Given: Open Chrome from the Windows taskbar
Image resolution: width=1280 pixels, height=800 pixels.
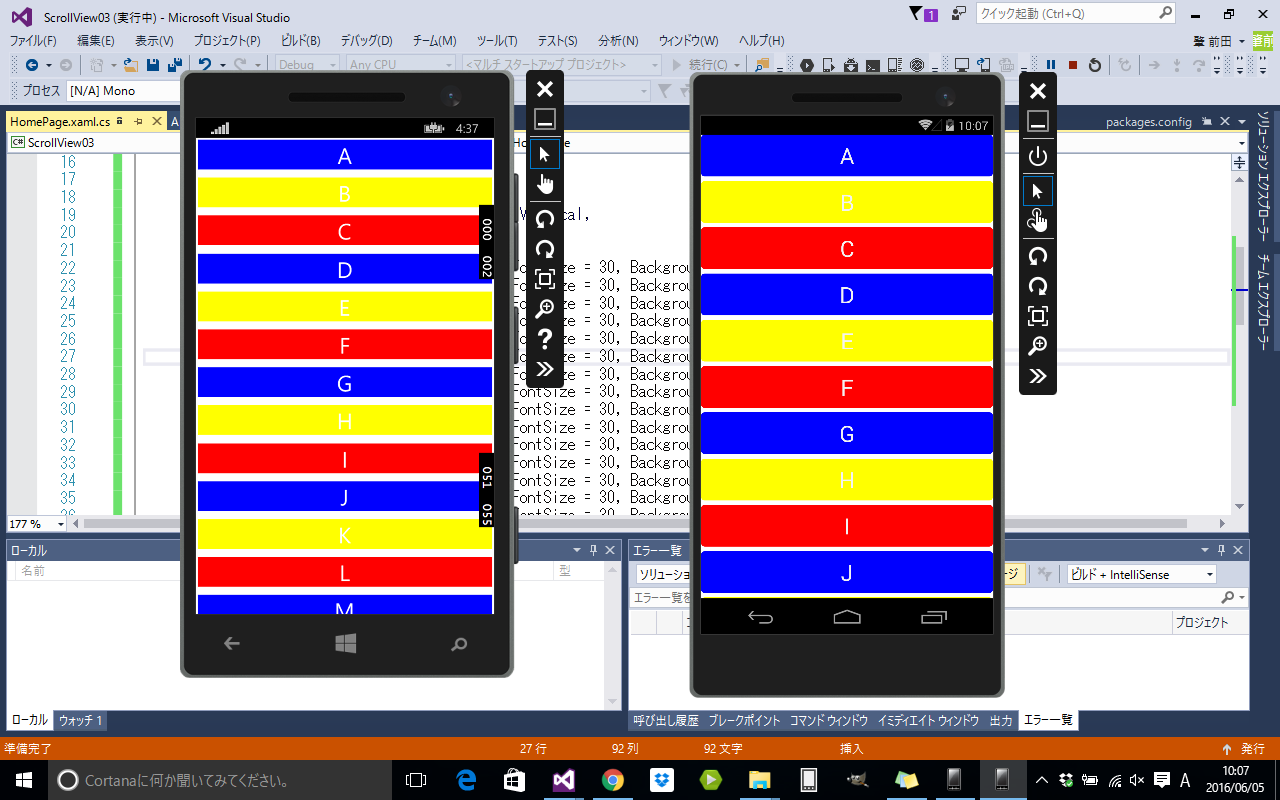Looking at the screenshot, I should coord(612,779).
